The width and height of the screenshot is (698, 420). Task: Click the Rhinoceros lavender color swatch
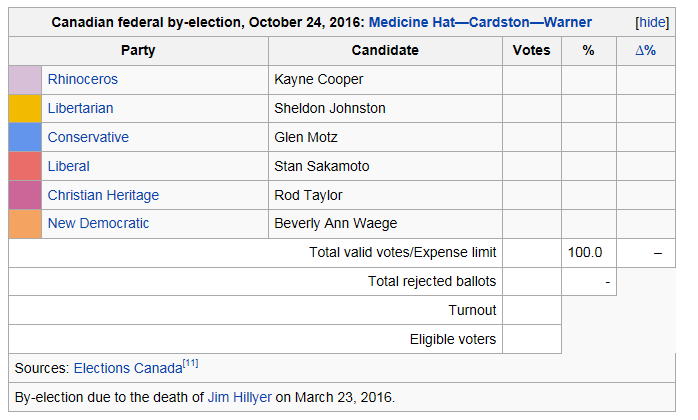[25, 79]
